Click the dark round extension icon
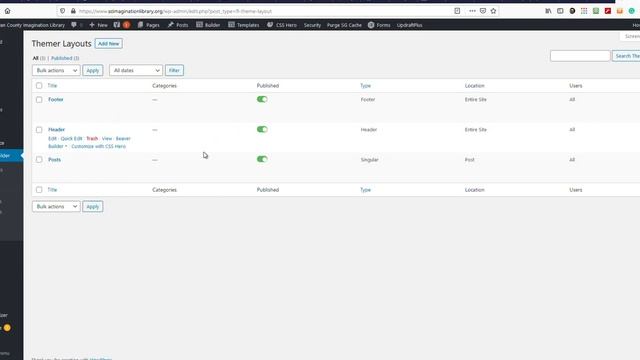This screenshot has height=360, width=640. [x=572, y=11]
